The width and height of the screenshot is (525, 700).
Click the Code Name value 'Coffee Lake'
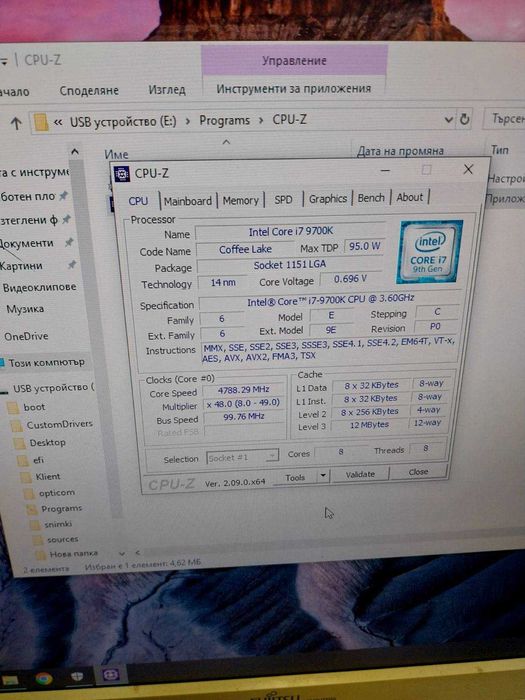(x=245, y=249)
